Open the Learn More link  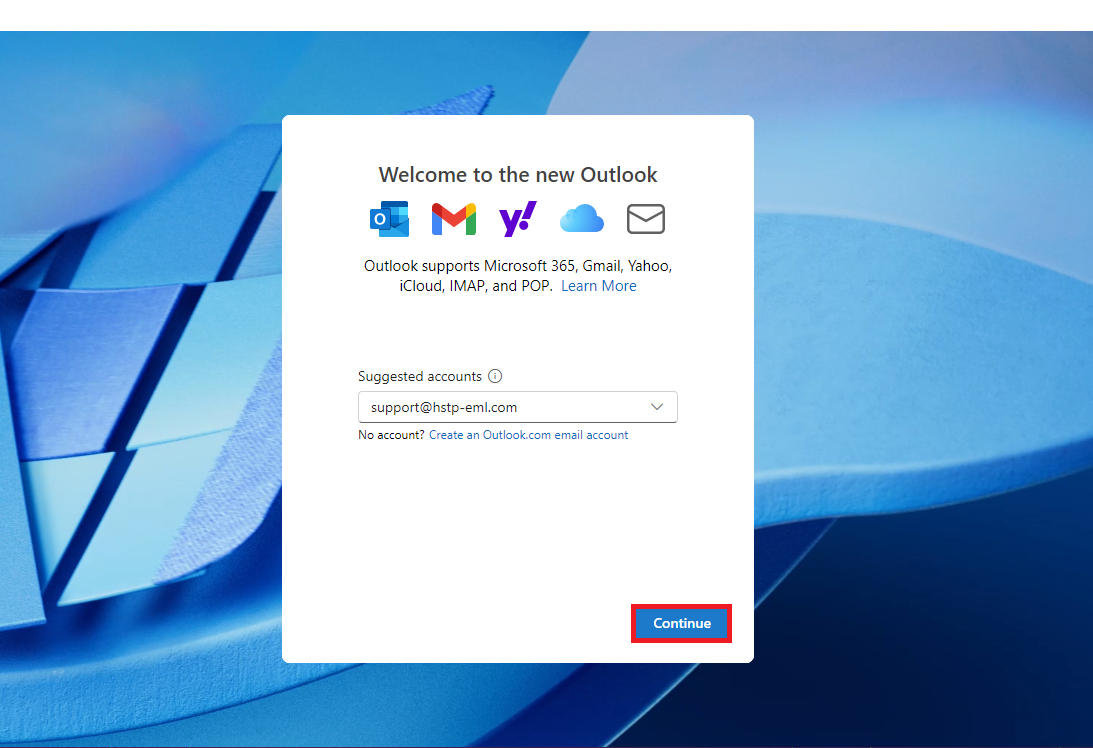598,286
